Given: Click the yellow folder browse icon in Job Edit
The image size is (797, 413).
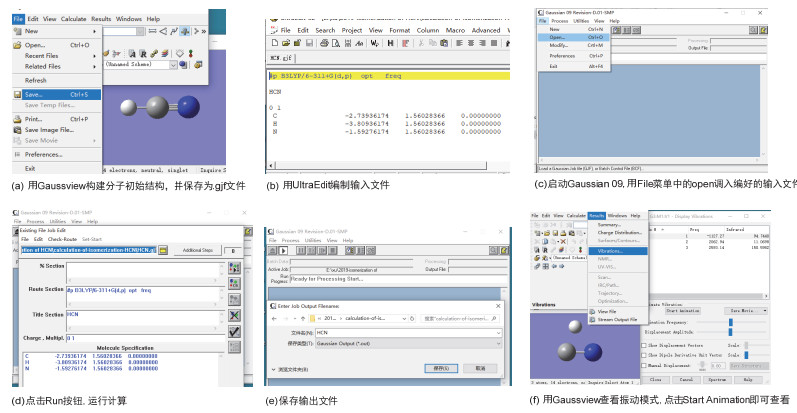Looking at the screenshot, I should click(163, 250).
